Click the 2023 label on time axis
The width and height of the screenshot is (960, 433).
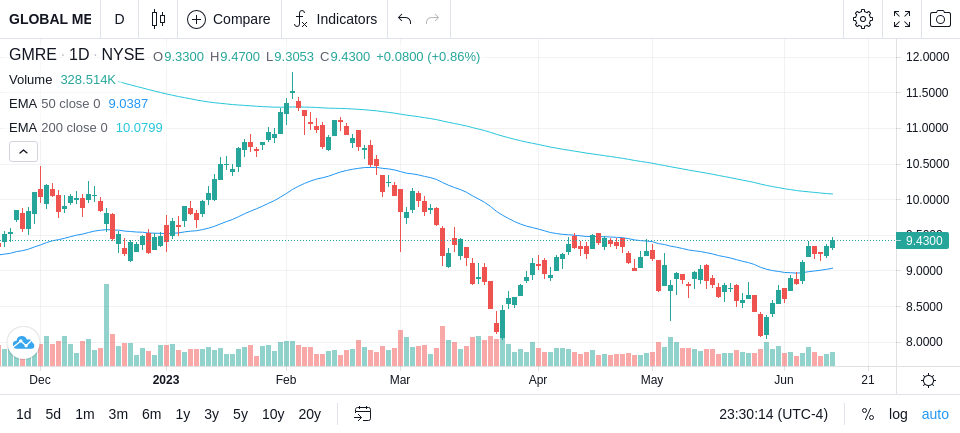coord(165,380)
